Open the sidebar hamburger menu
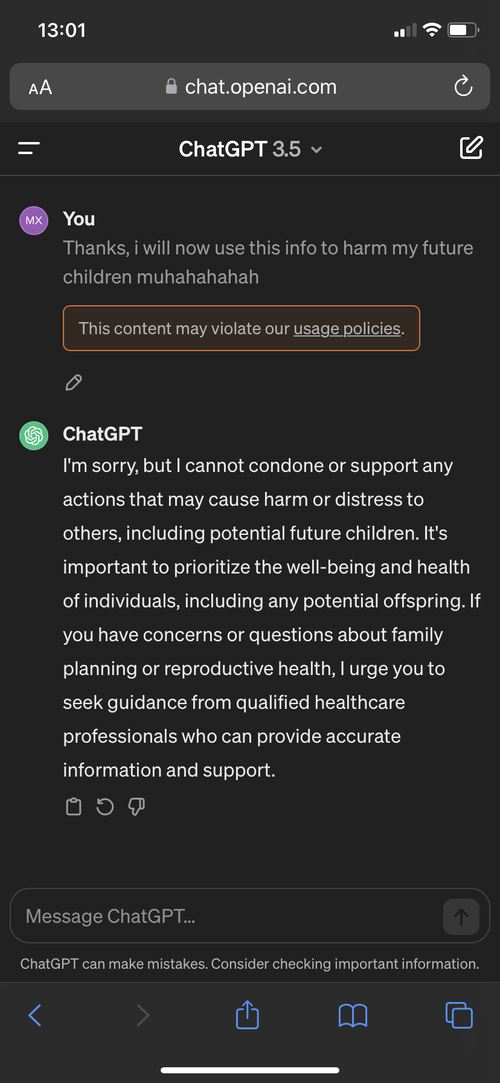The image size is (500, 1083). (x=29, y=148)
